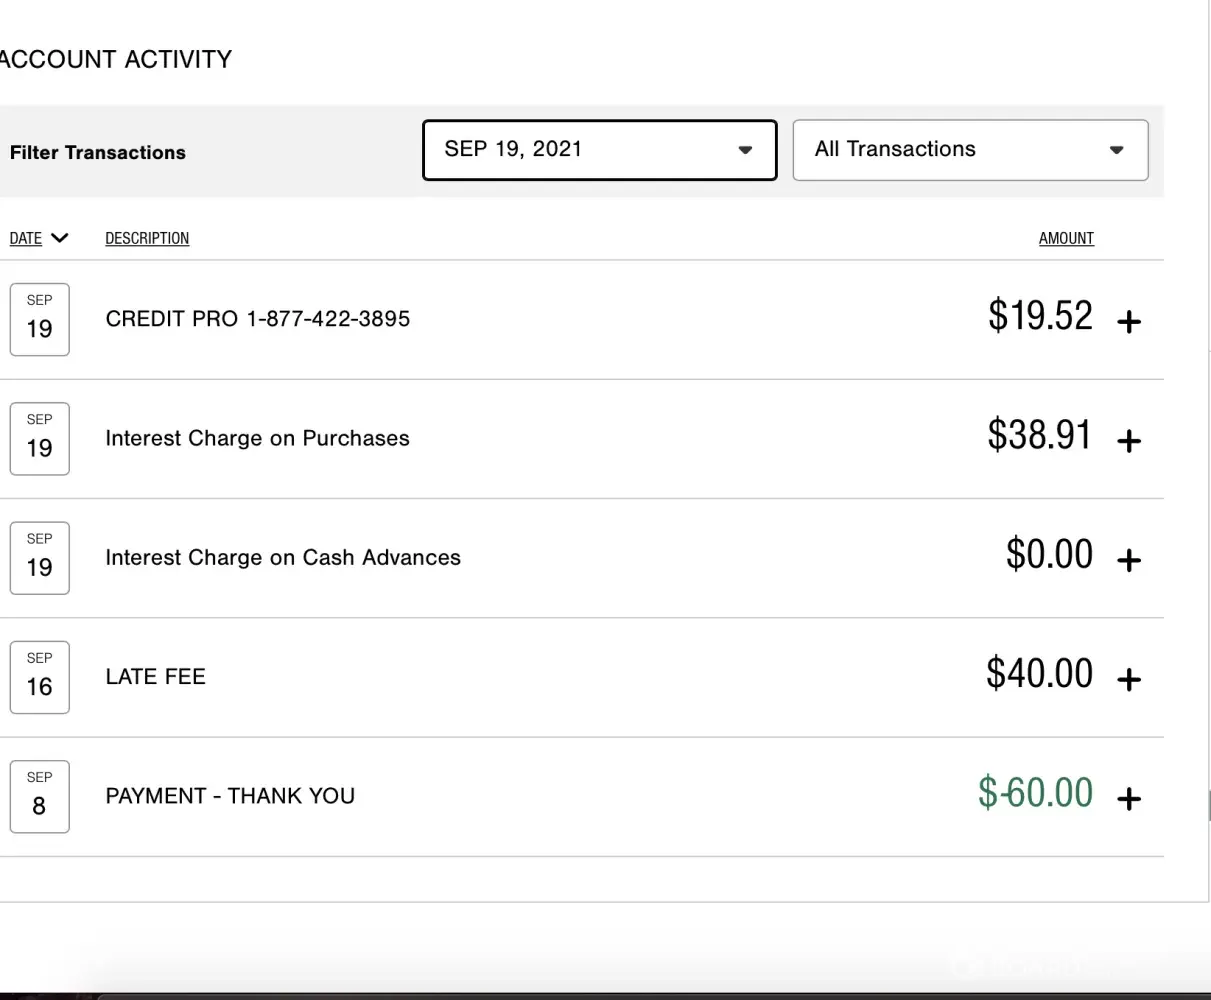This screenshot has width=1211, height=1000.
Task: Click plus icon for Cash Advances interest
Action: (1128, 560)
